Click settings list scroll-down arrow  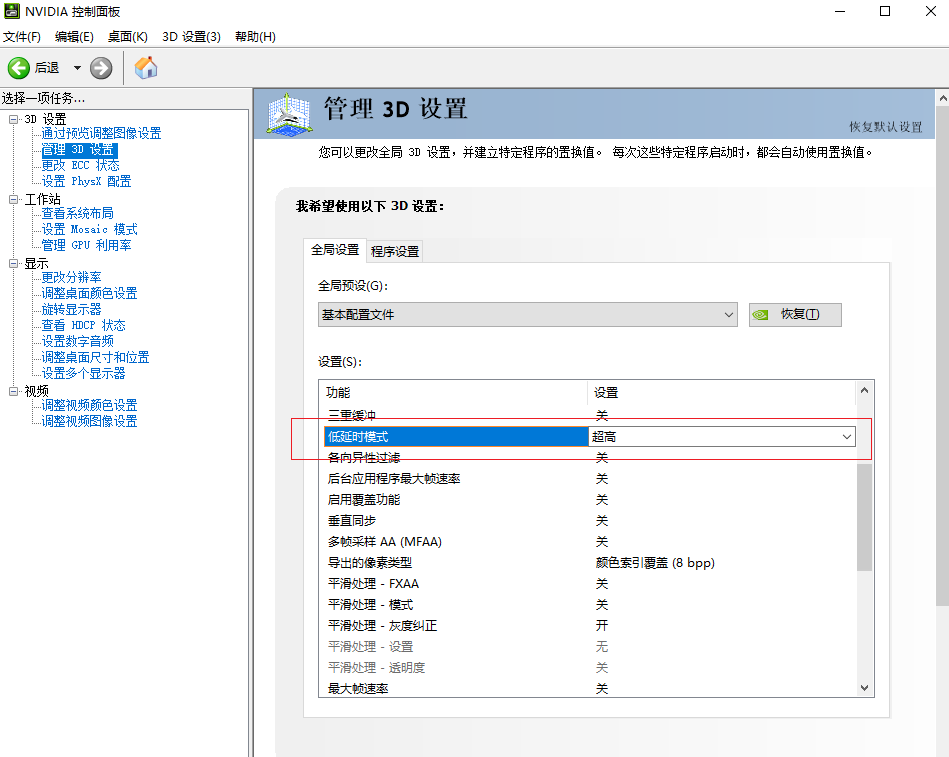pyautogui.click(x=864, y=687)
